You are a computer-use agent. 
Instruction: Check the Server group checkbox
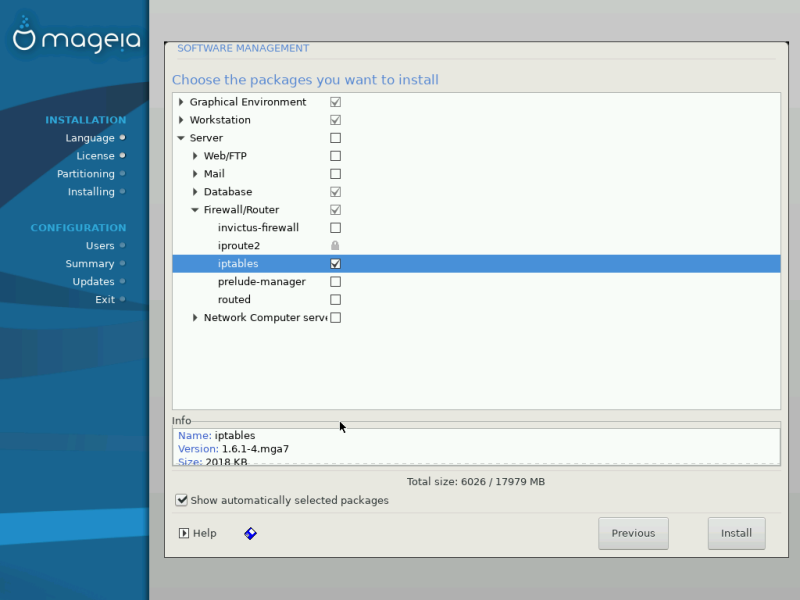click(335, 138)
